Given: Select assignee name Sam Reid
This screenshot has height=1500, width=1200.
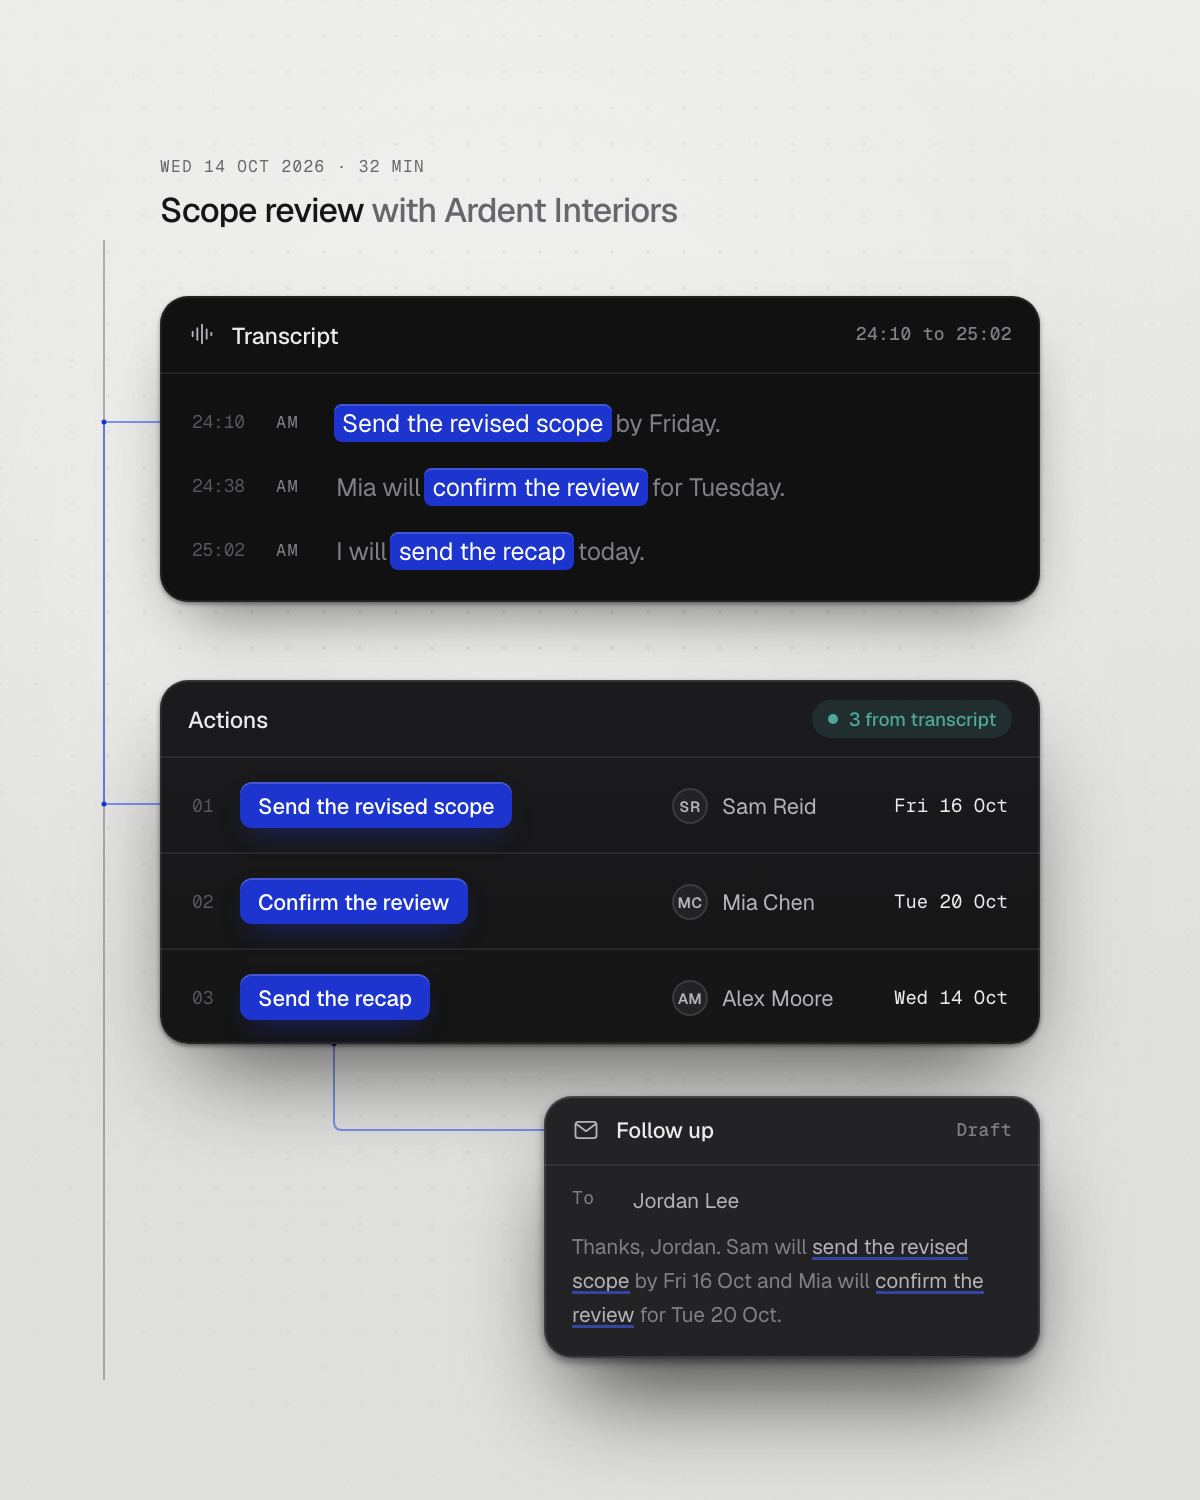Looking at the screenshot, I should [769, 806].
